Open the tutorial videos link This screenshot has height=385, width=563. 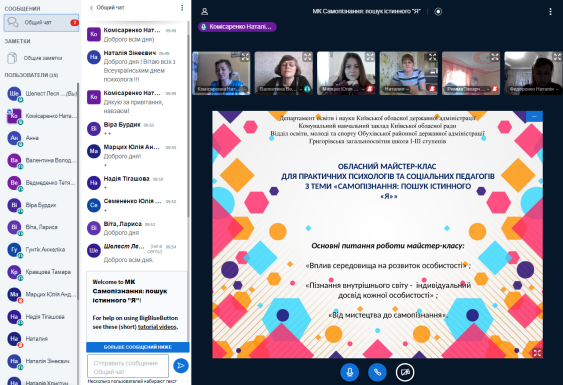[x=158, y=327]
